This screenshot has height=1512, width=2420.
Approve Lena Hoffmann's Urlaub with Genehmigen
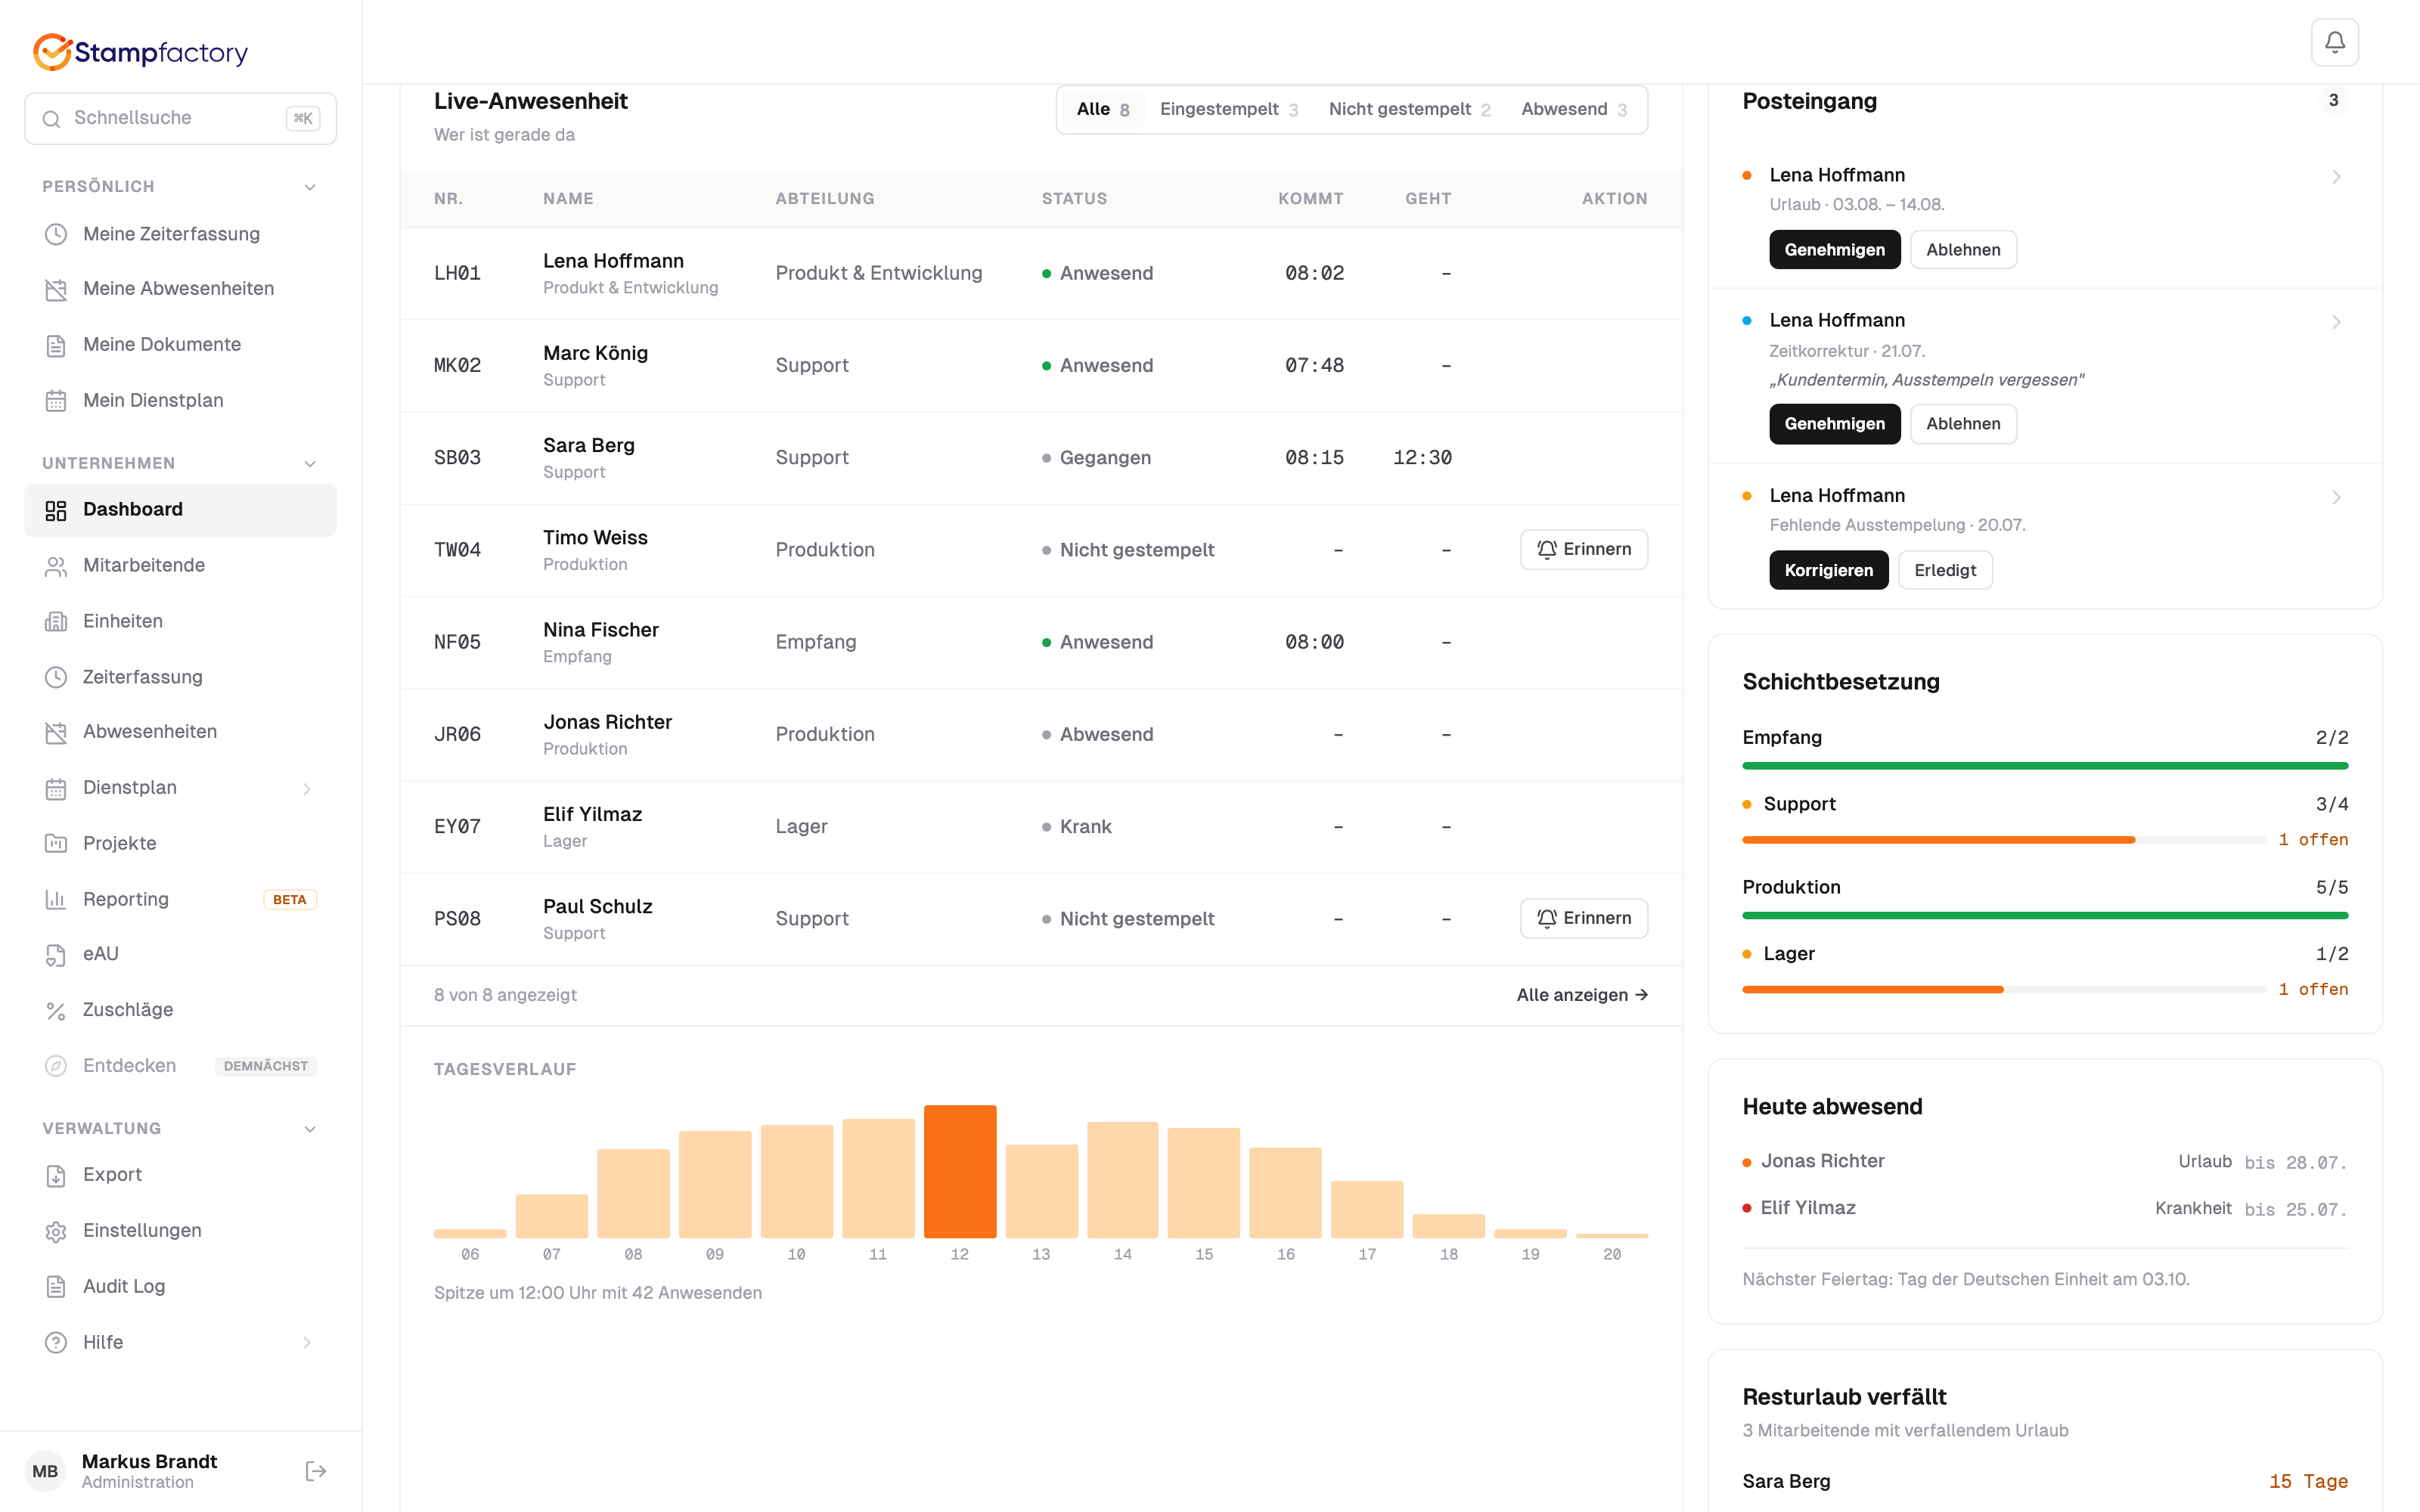click(1834, 250)
